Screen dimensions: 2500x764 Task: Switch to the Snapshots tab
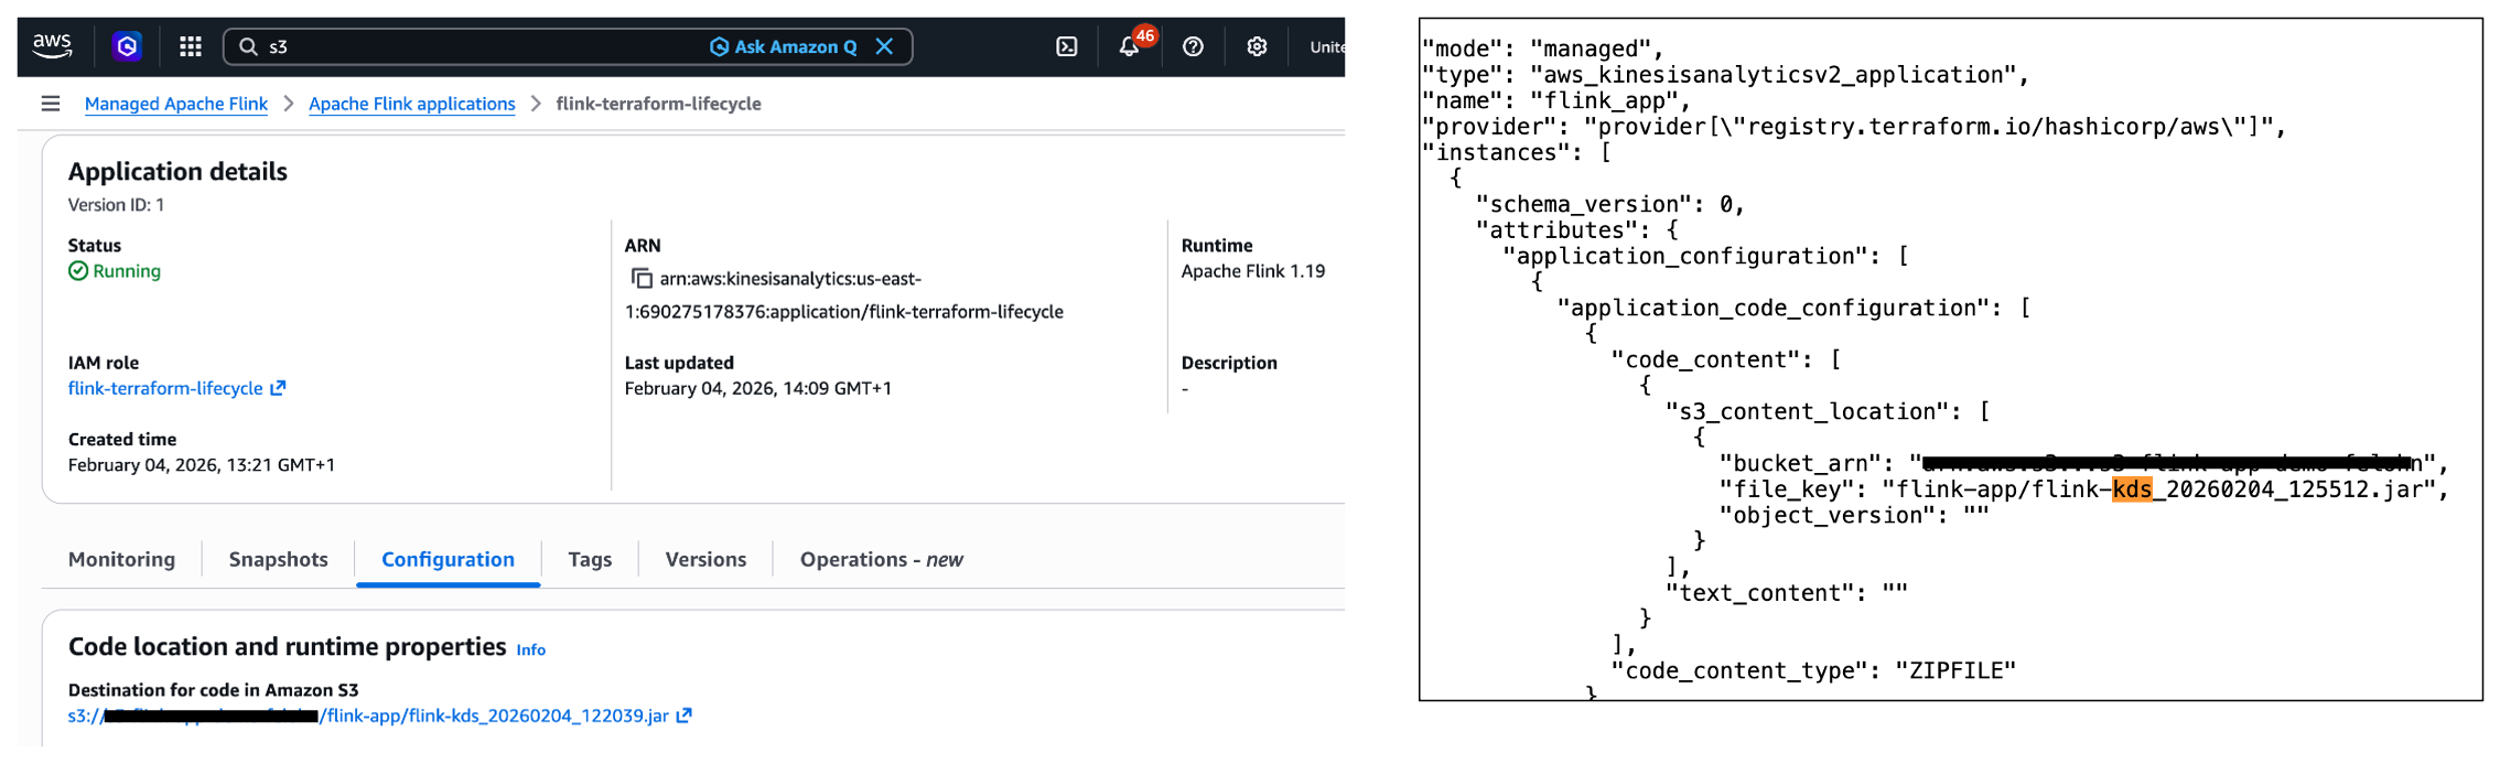coord(278,559)
